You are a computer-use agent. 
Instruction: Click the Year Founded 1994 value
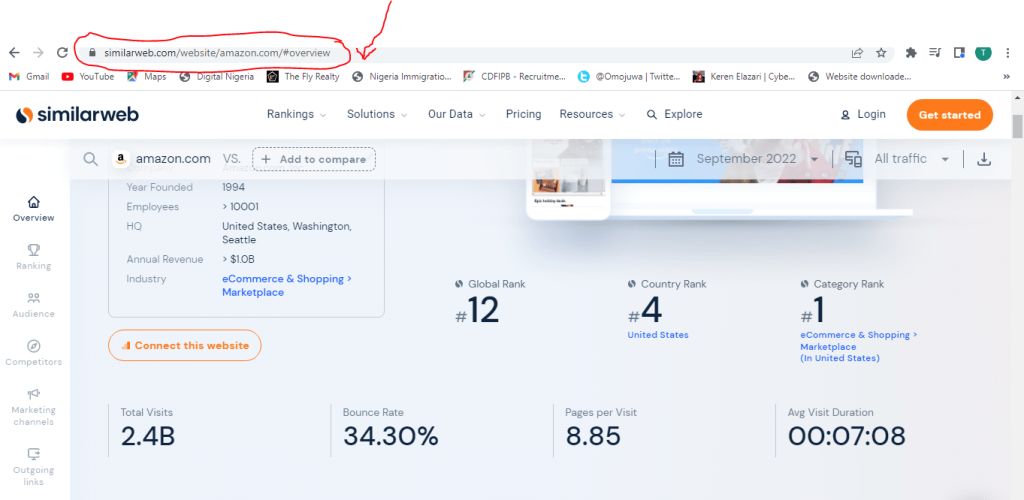coord(233,187)
